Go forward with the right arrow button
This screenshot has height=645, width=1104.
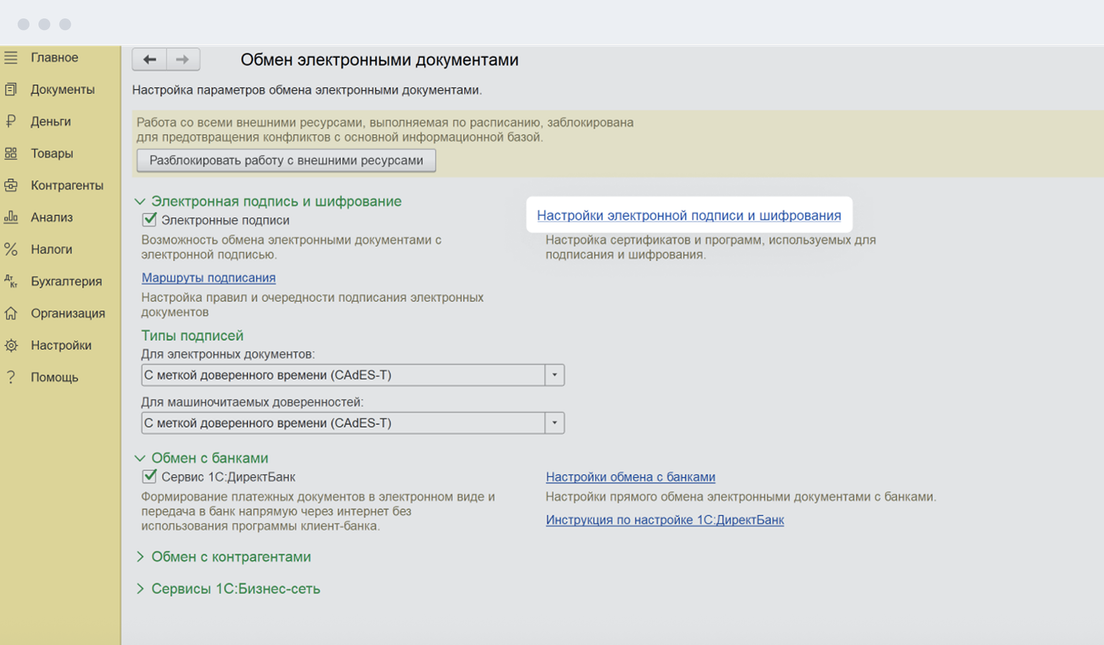click(182, 60)
